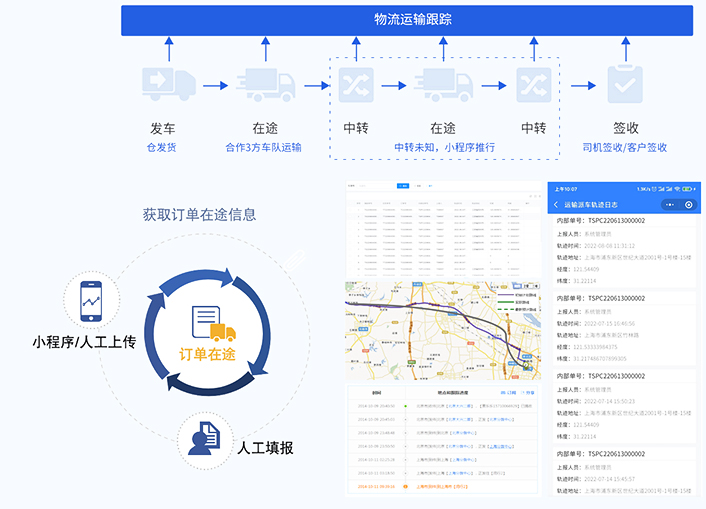Select the track time 2022-07-14 15:50:23
The image size is (706, 509).
609,401
